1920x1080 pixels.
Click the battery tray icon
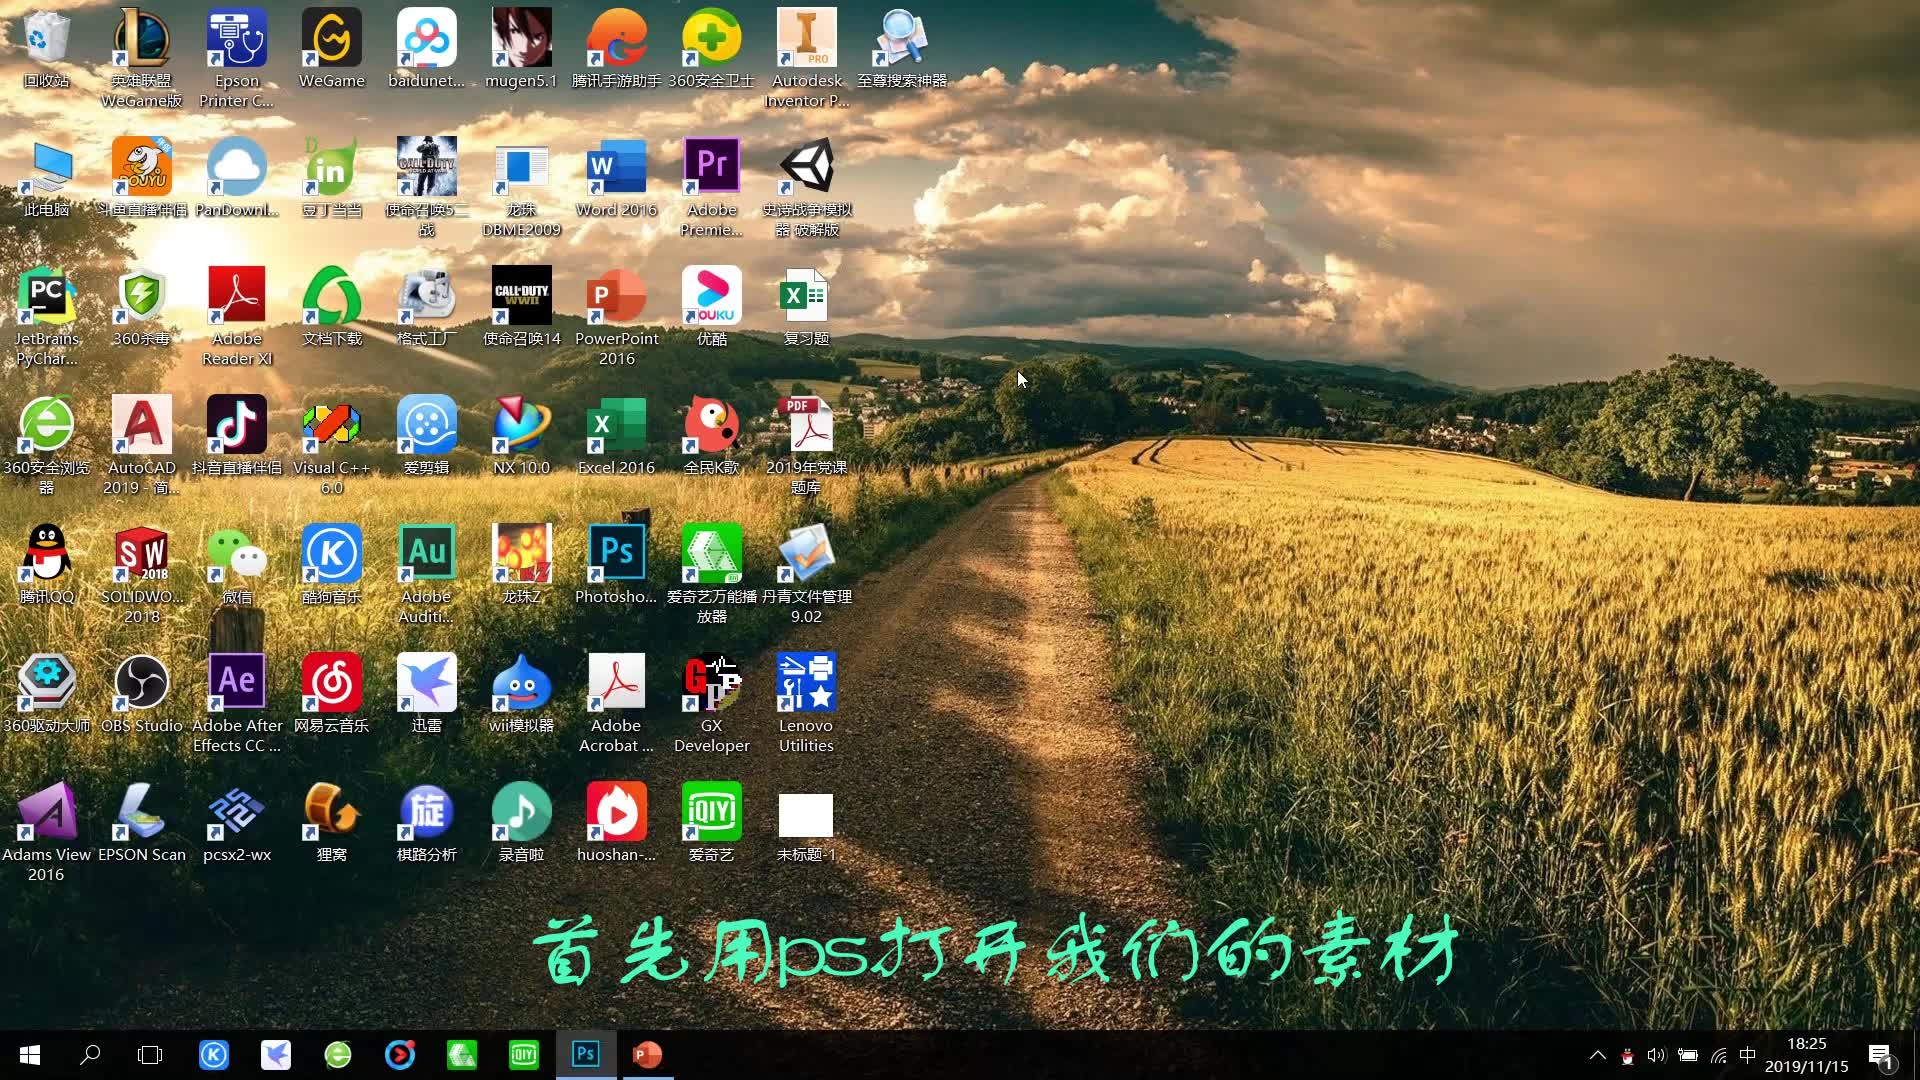[1688, 1055]
